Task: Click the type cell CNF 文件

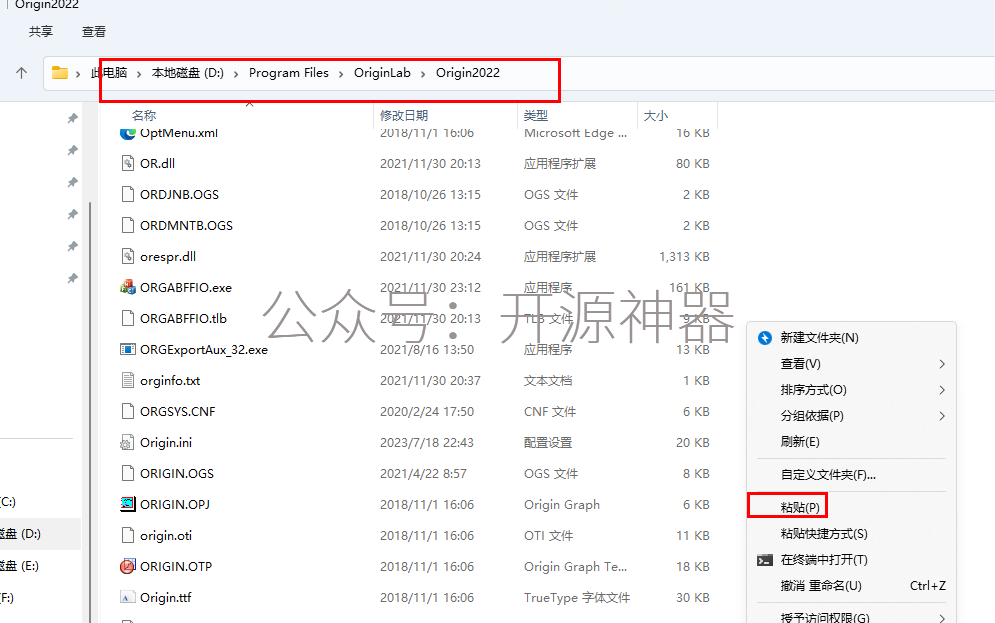Action: pyautogui.click(x=550, y=412)
